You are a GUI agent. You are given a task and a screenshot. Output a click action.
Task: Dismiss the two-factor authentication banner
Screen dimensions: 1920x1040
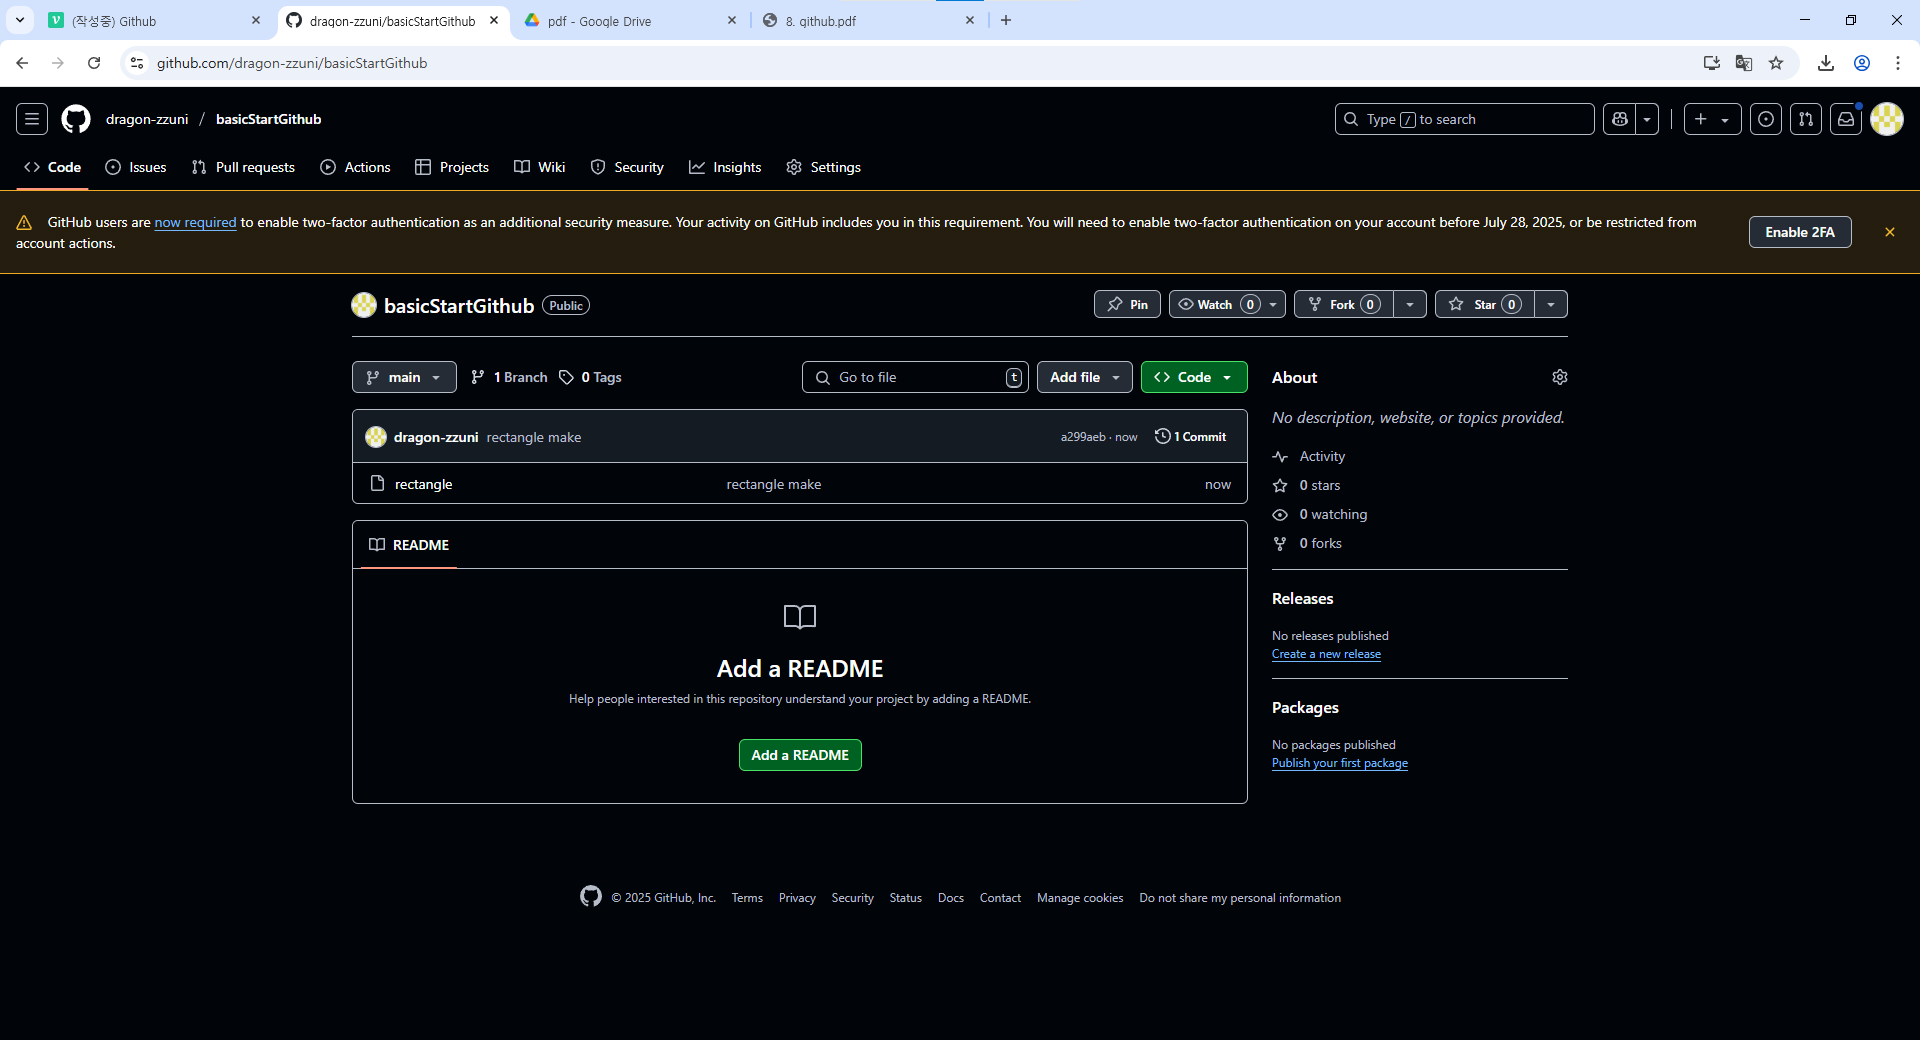[1889, 232]
